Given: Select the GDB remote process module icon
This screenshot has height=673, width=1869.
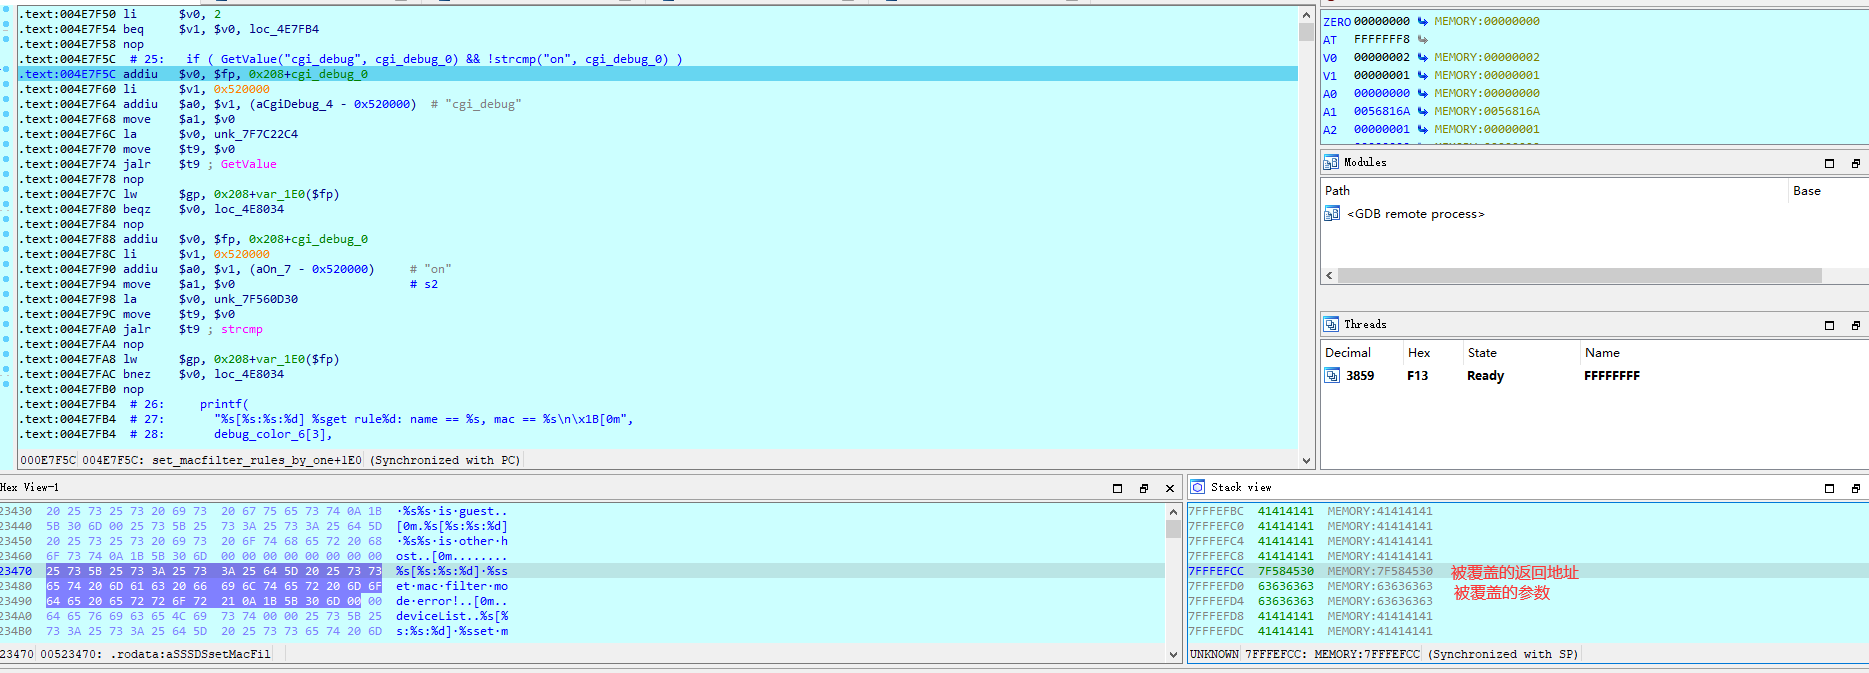Looking at the screenshot, I should (1332, 213).
